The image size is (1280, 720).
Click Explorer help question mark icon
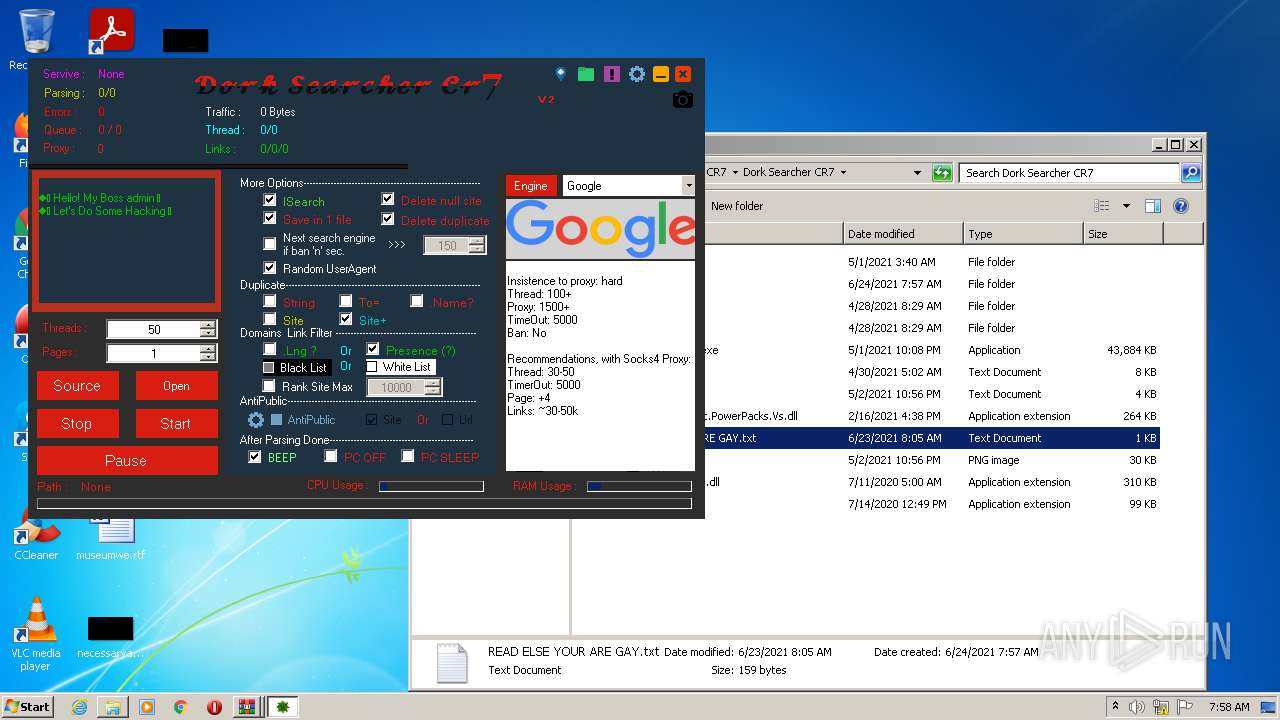click(x=1180, y=206)
